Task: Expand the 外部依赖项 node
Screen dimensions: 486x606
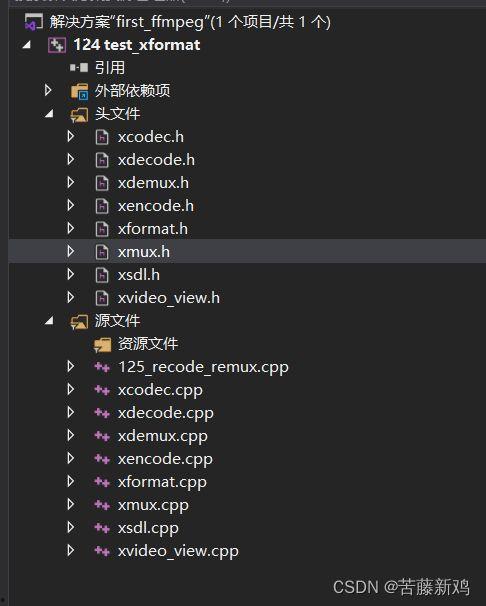Action: click(48, 90)
